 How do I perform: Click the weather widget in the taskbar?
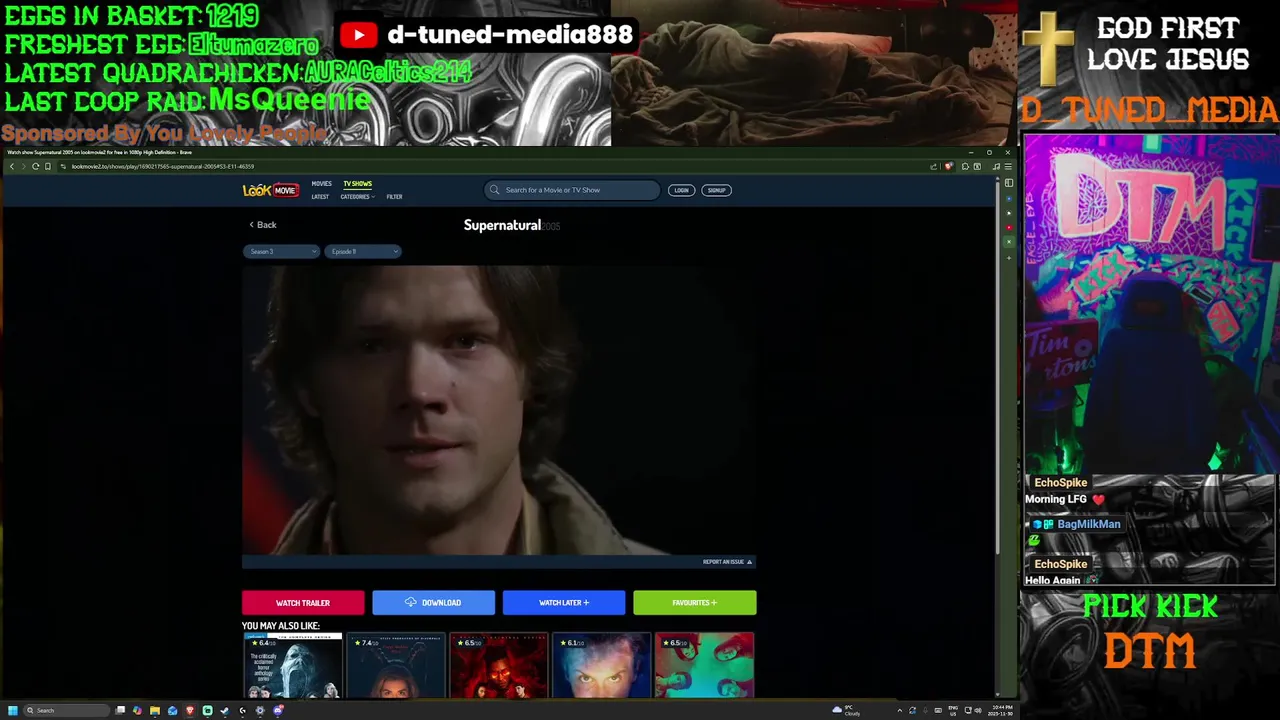coord(846,710)
